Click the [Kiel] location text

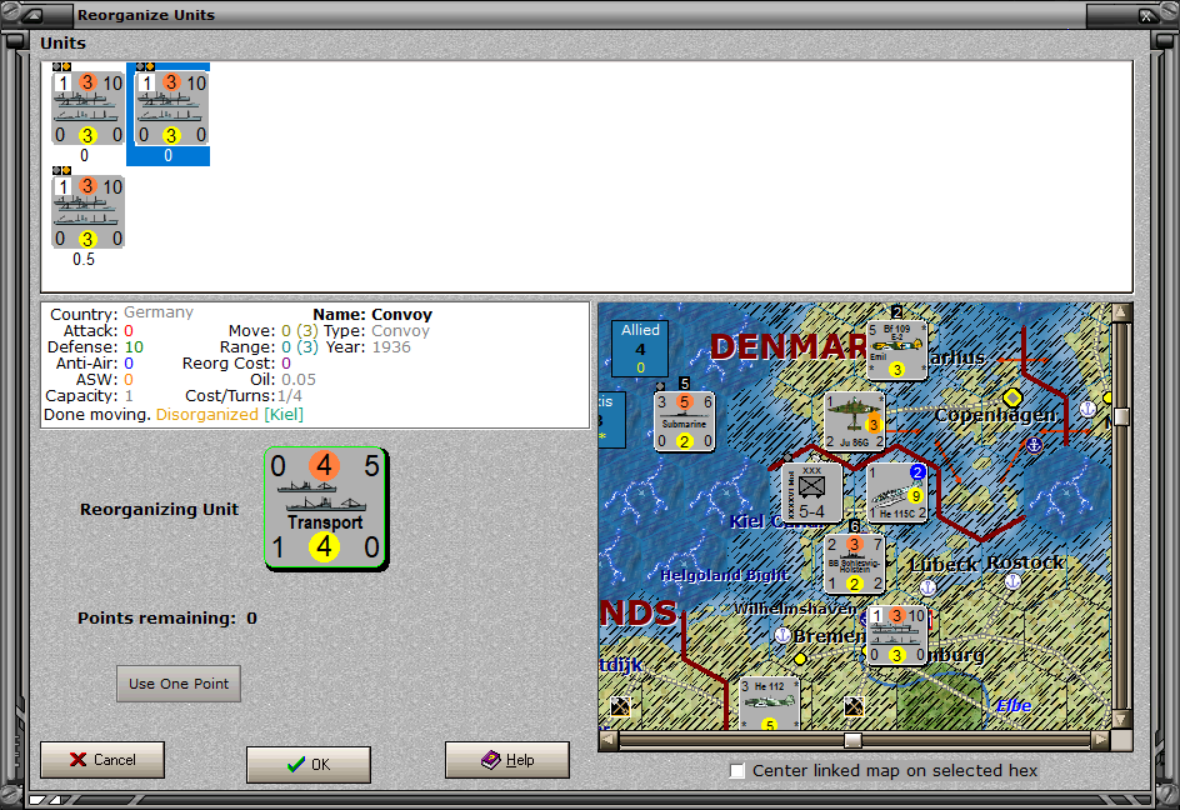click(x=284, y=415)
